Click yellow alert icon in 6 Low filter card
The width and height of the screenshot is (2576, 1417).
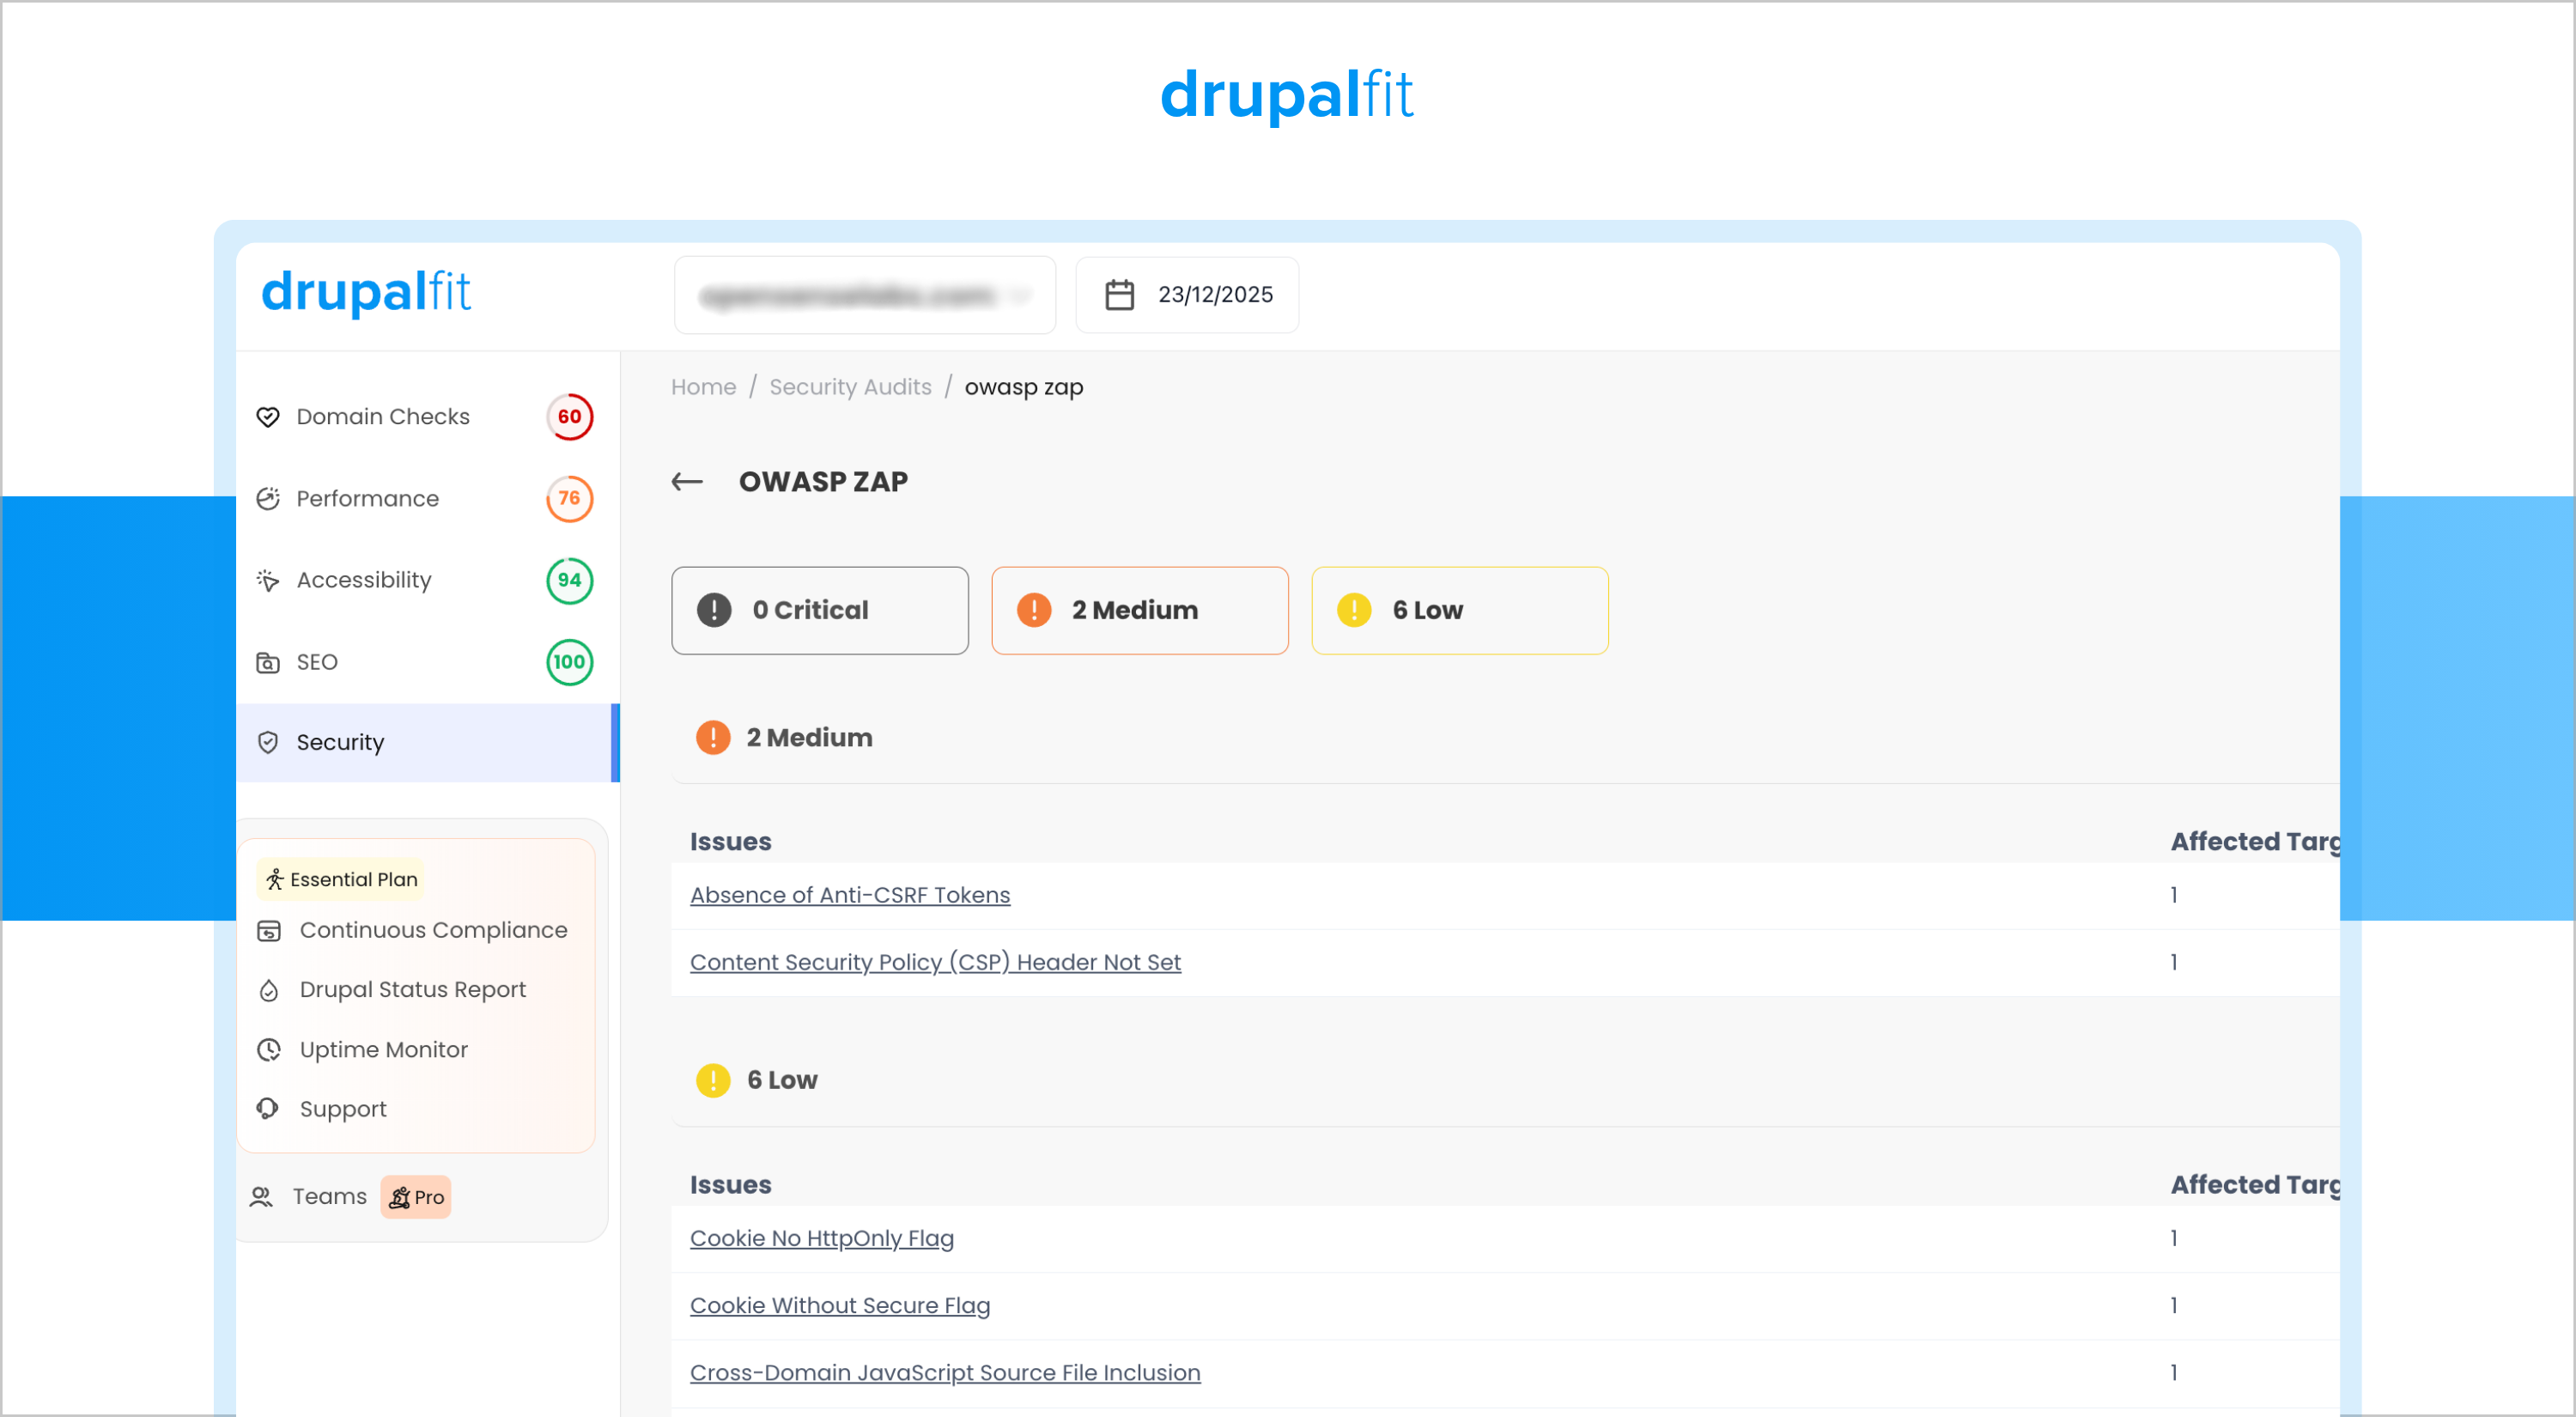coord(1354,610)
